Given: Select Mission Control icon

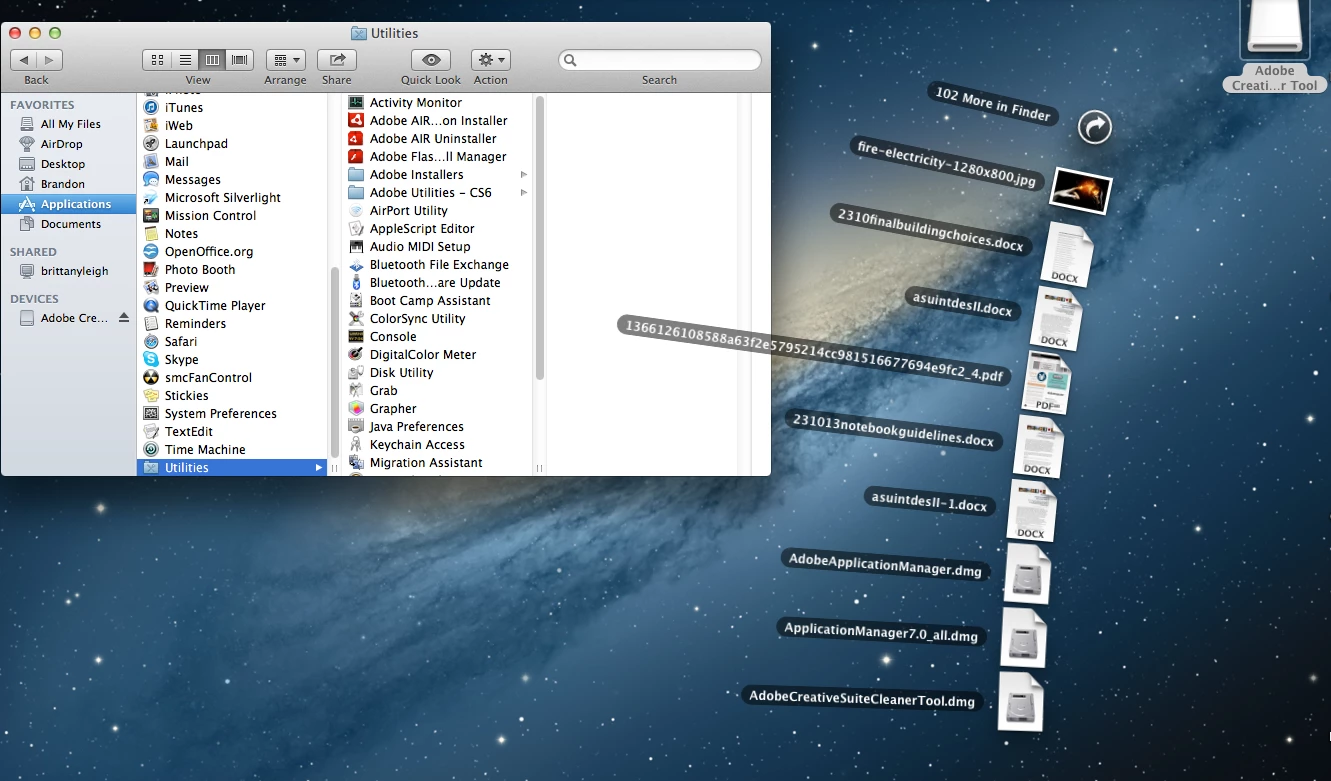Looking at the screenshot, I should click(151, 215).
